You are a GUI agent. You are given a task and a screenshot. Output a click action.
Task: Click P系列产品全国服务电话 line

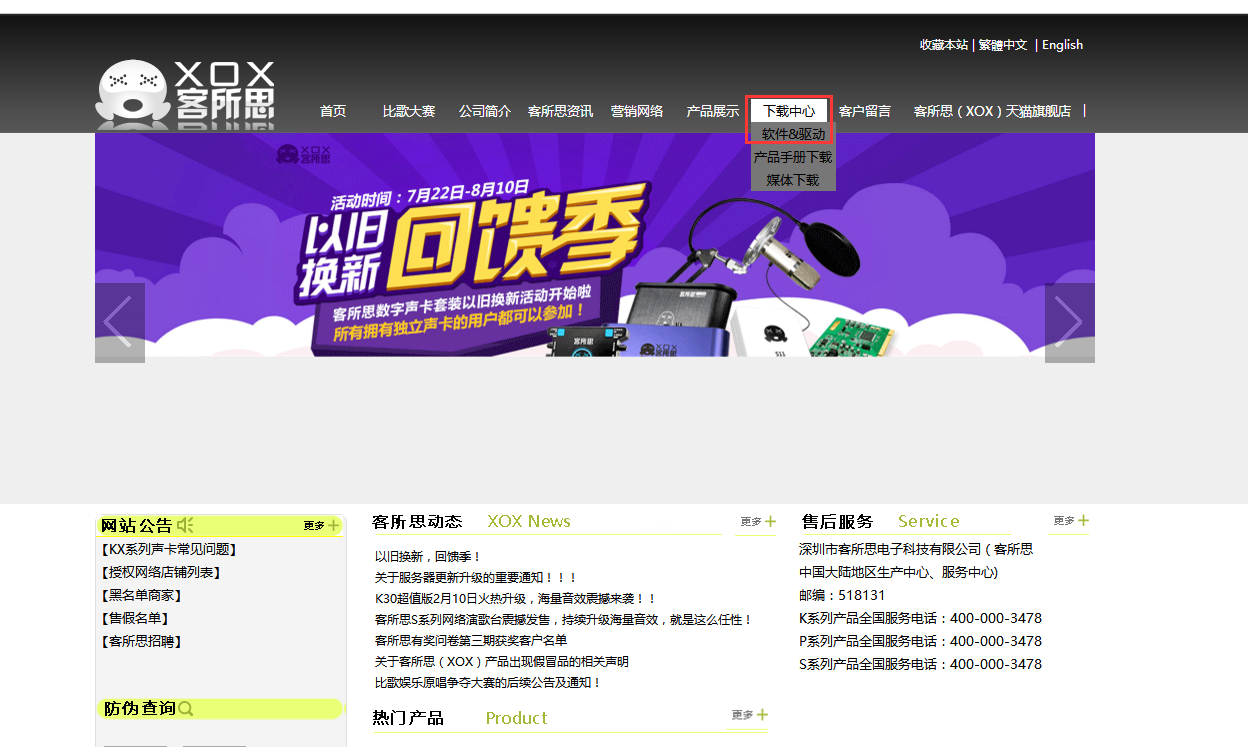coord(920,641)
